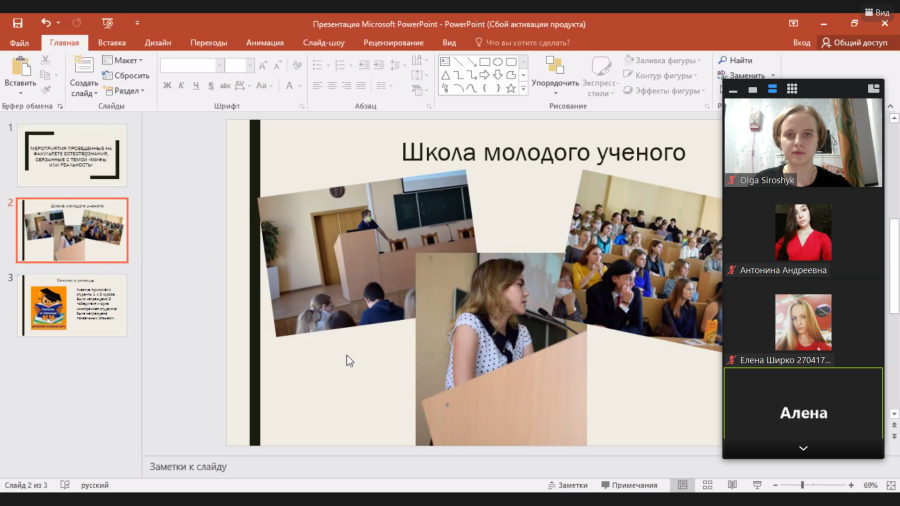Expand the Layout (Макет) dropdown
The image size is (900, 506).
pyautogui.click(x=123, y=60)
